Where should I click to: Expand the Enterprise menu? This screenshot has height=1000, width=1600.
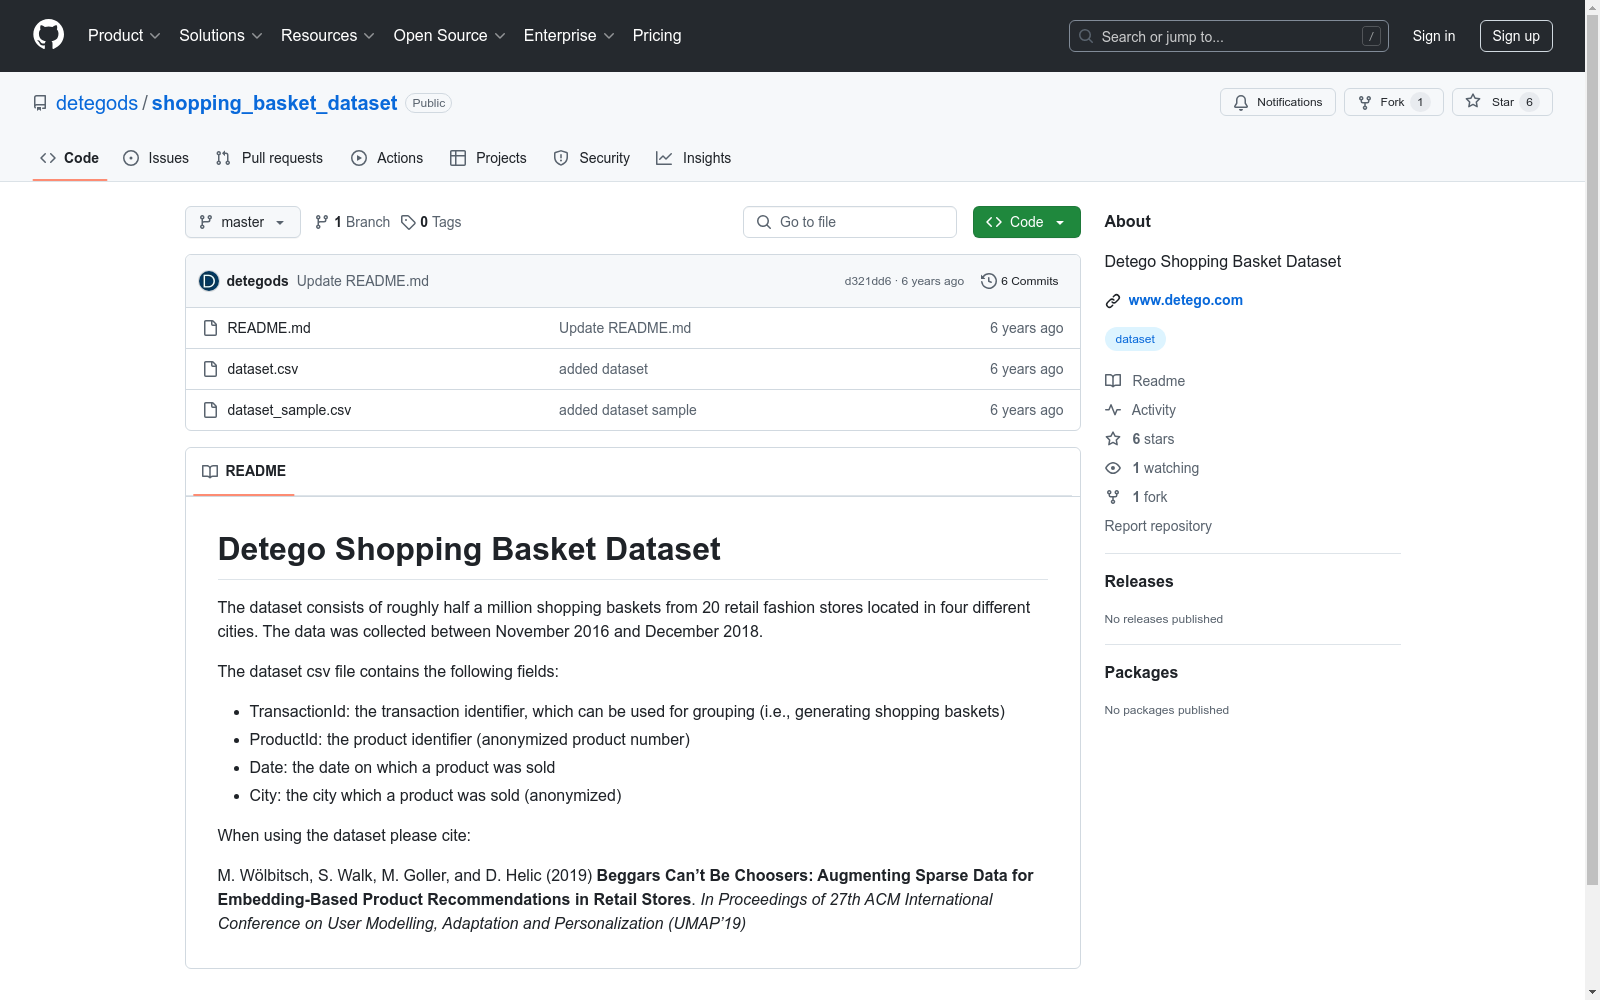(569, 36)
